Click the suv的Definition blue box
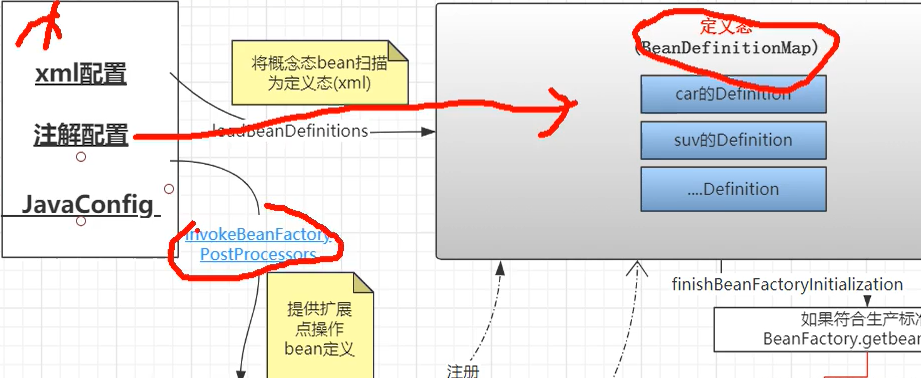 [733, 140]
